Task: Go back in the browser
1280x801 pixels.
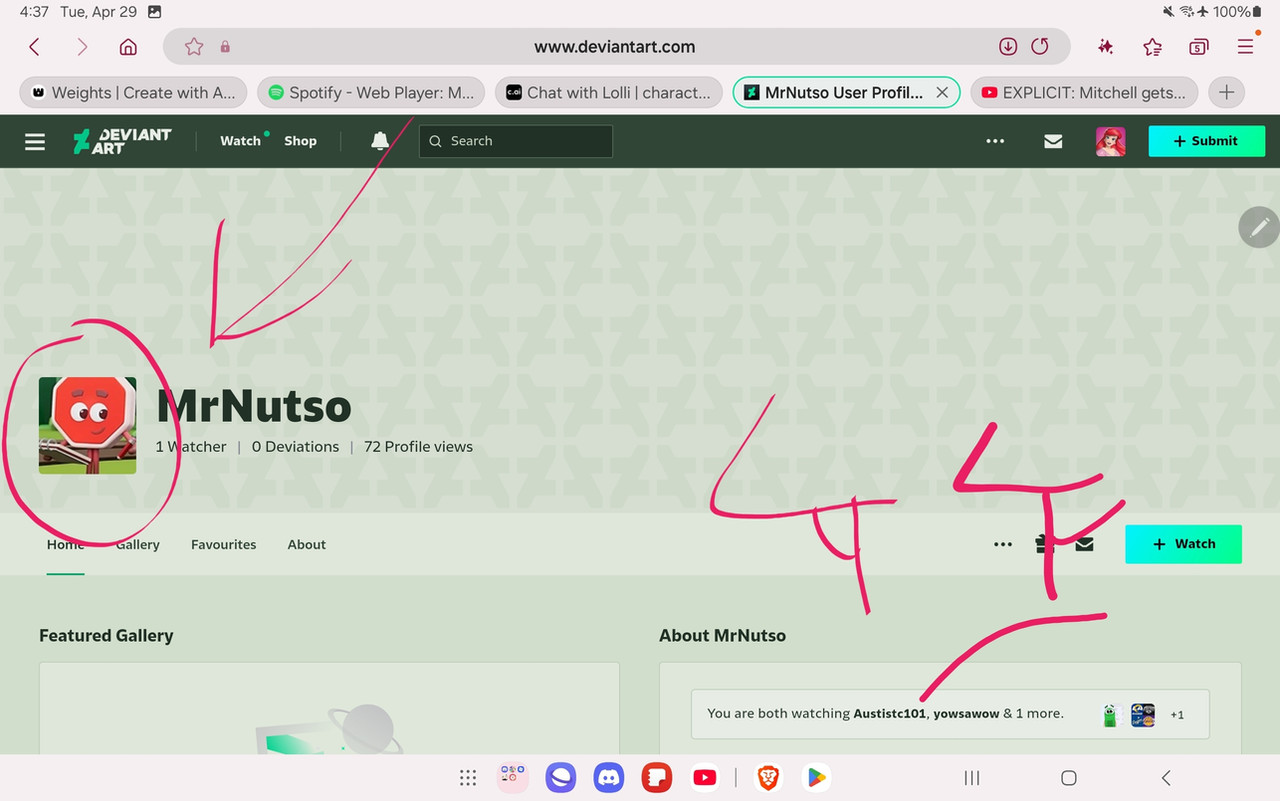Action: [x=34, y=47]
